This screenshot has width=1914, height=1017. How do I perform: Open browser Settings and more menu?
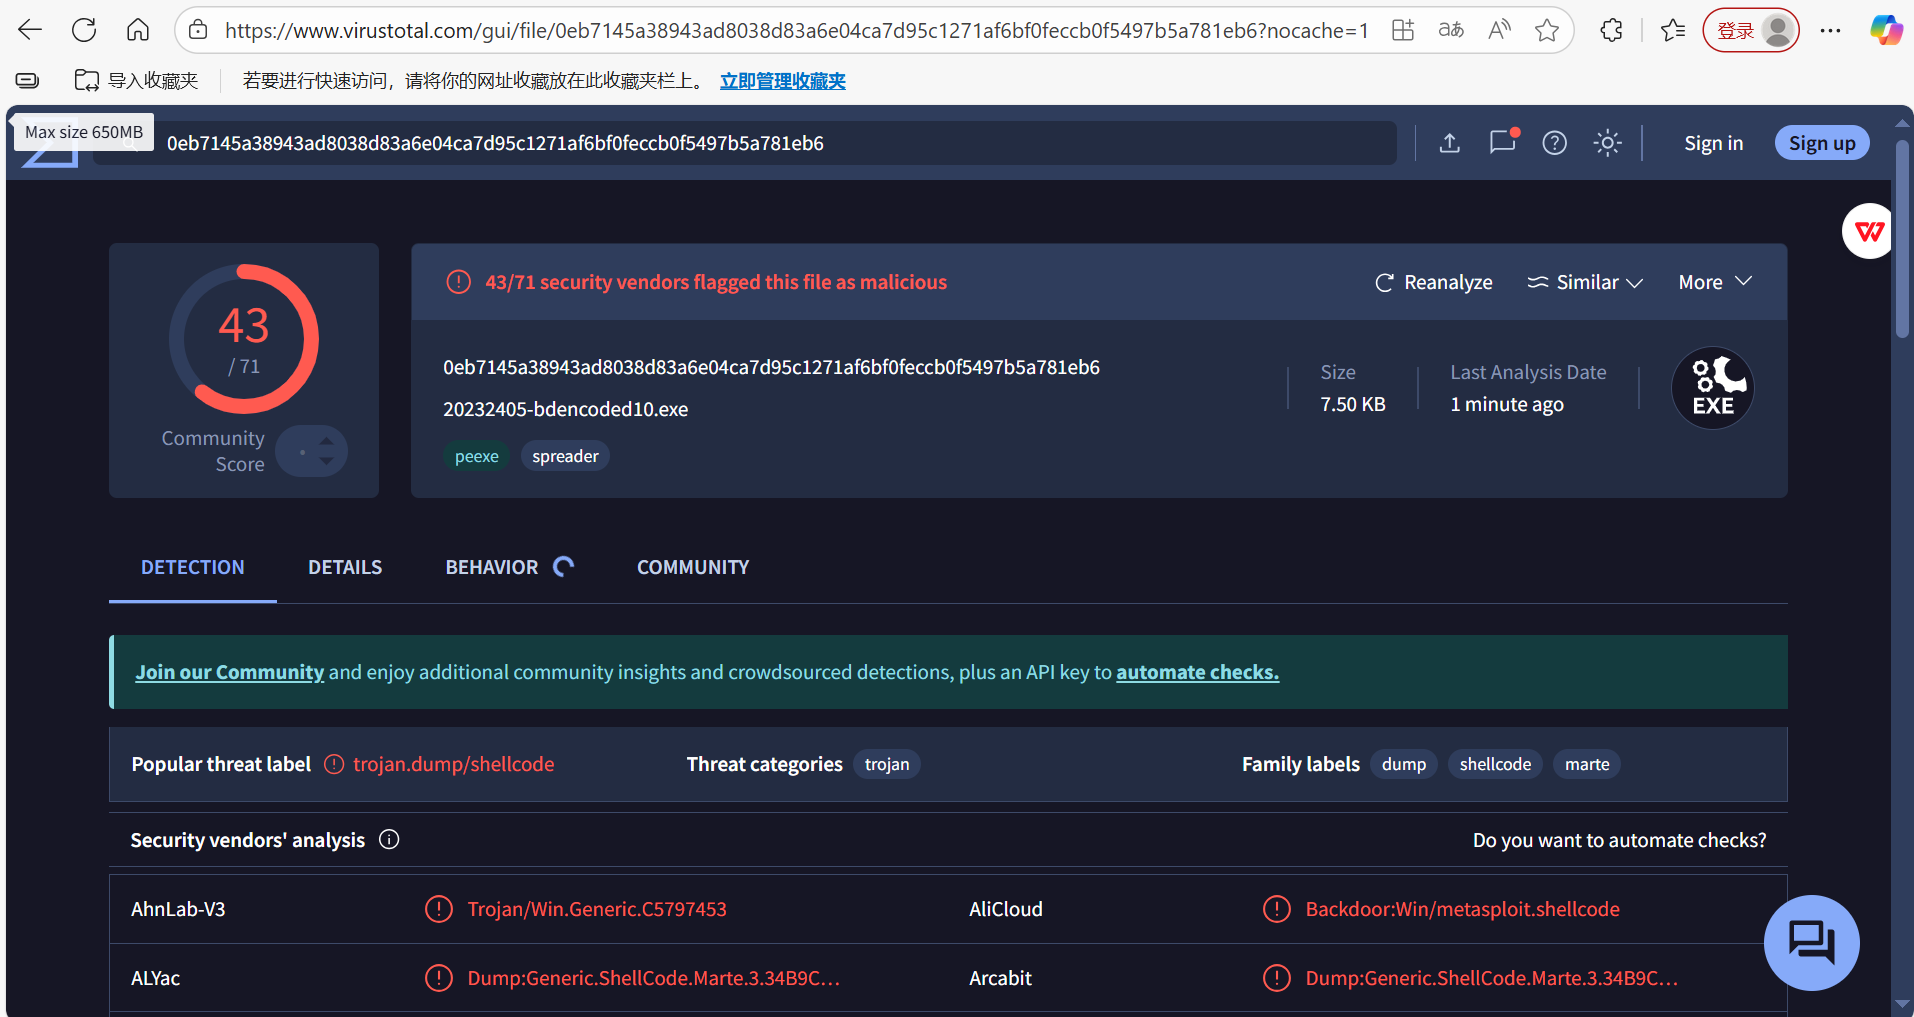click(x=1830, y=30)
